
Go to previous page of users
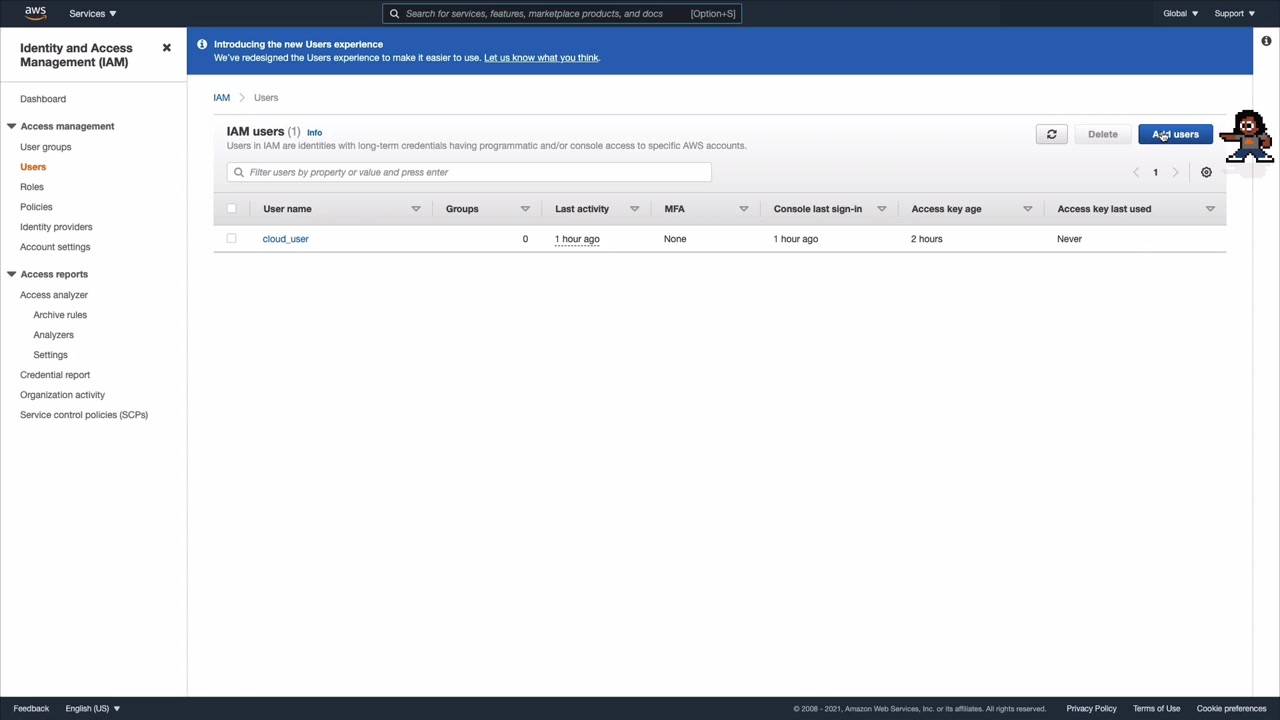(x=1136, y=172)
